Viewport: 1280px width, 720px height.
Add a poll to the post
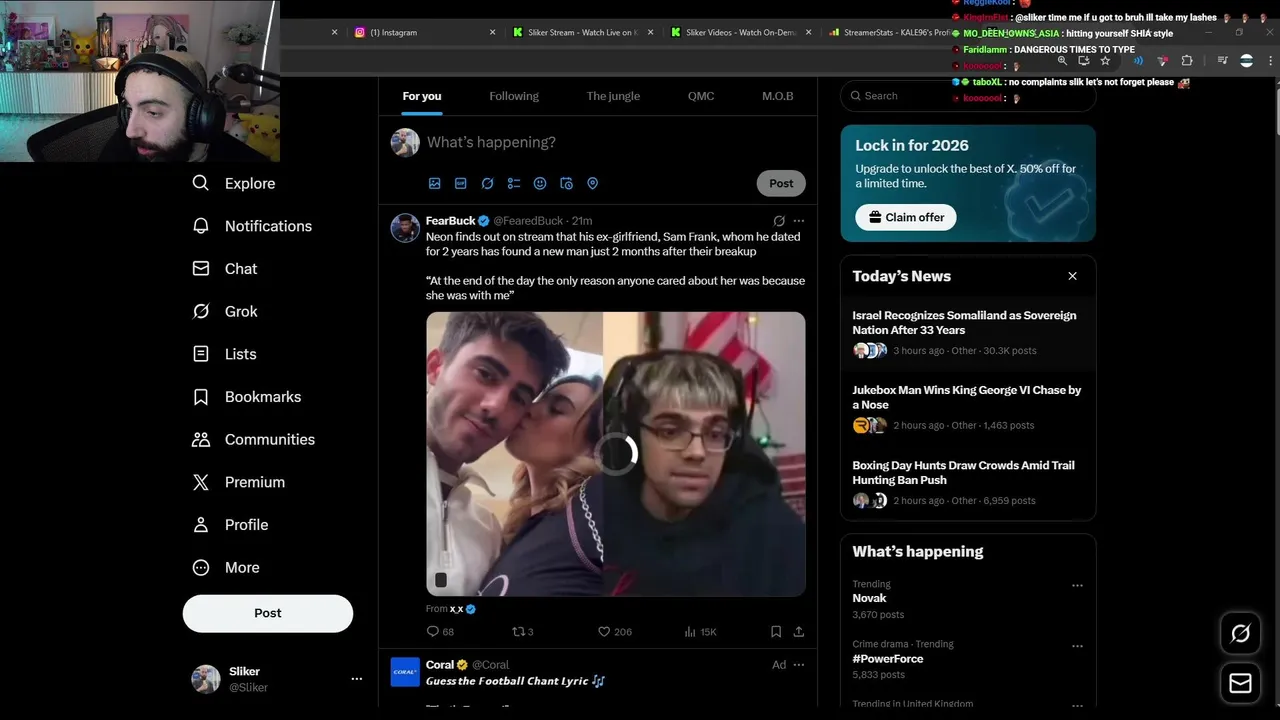point(514,183)
